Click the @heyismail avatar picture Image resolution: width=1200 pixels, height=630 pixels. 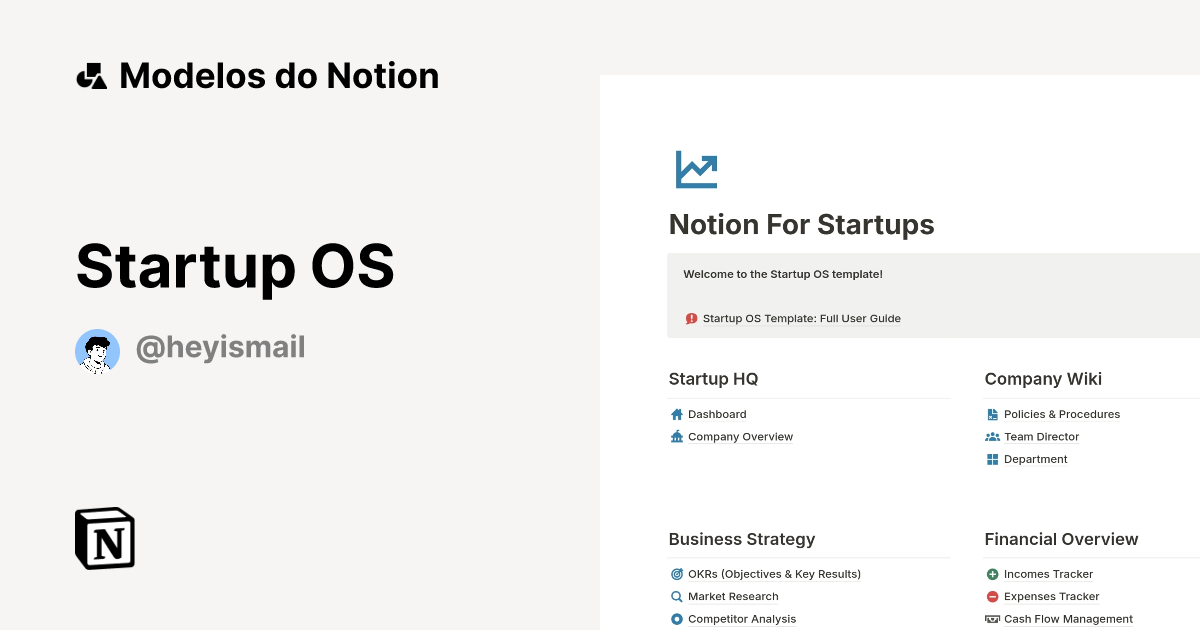click(97, 351)
